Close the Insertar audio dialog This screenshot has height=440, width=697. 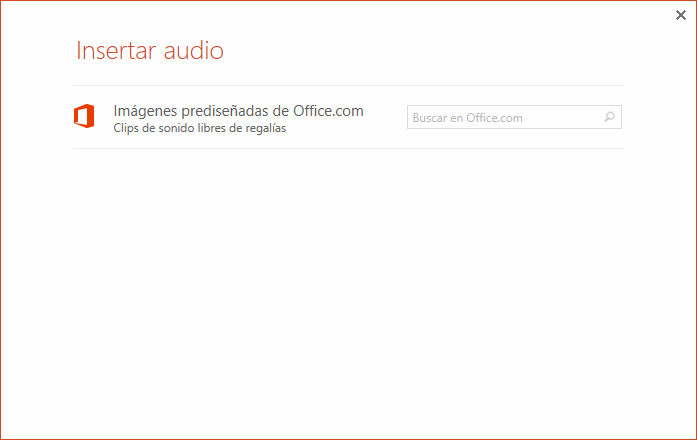(x=681, y=15)
